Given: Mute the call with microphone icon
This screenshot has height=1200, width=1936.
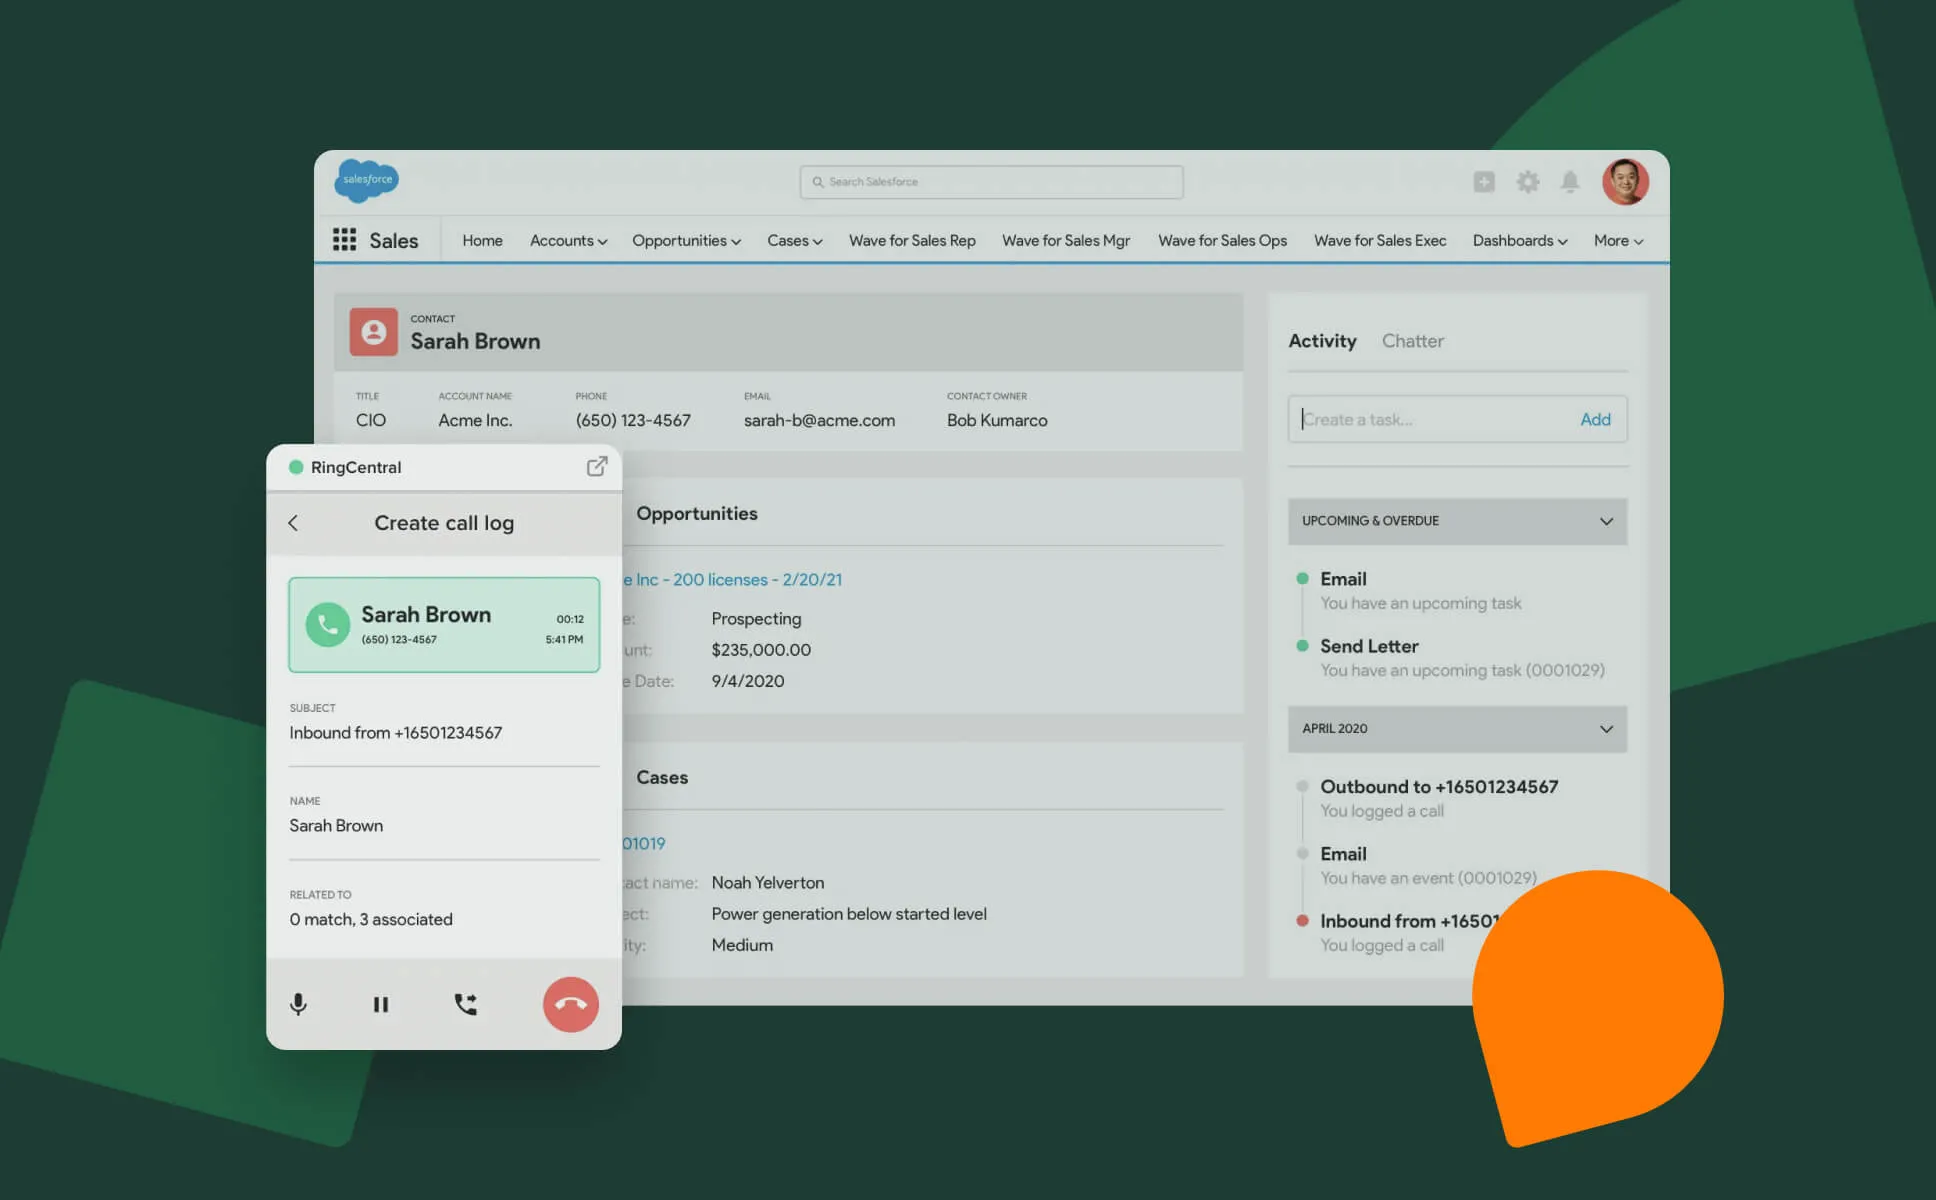Looking at the screenshot, I should pyautogui.click(x=298, y=1004).
